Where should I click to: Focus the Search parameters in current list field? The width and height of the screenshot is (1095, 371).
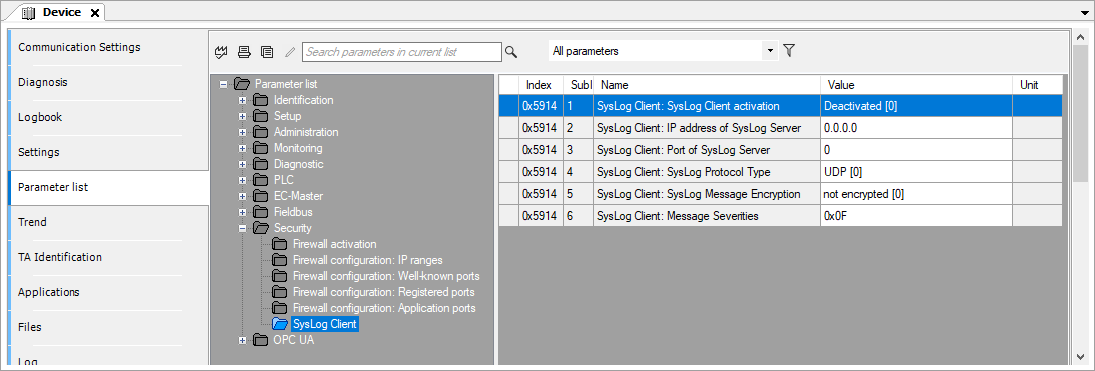[x=402, y=52]
